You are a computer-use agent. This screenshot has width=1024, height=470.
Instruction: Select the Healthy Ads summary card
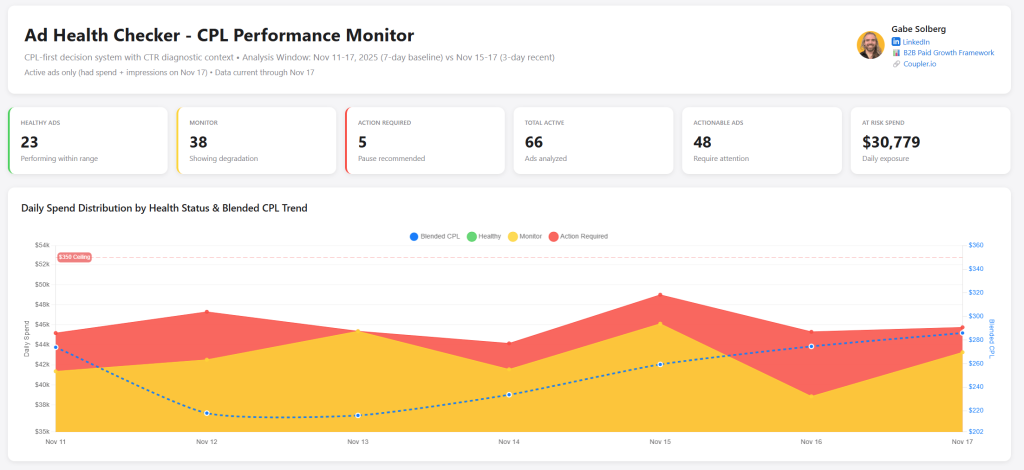[88, 141]
